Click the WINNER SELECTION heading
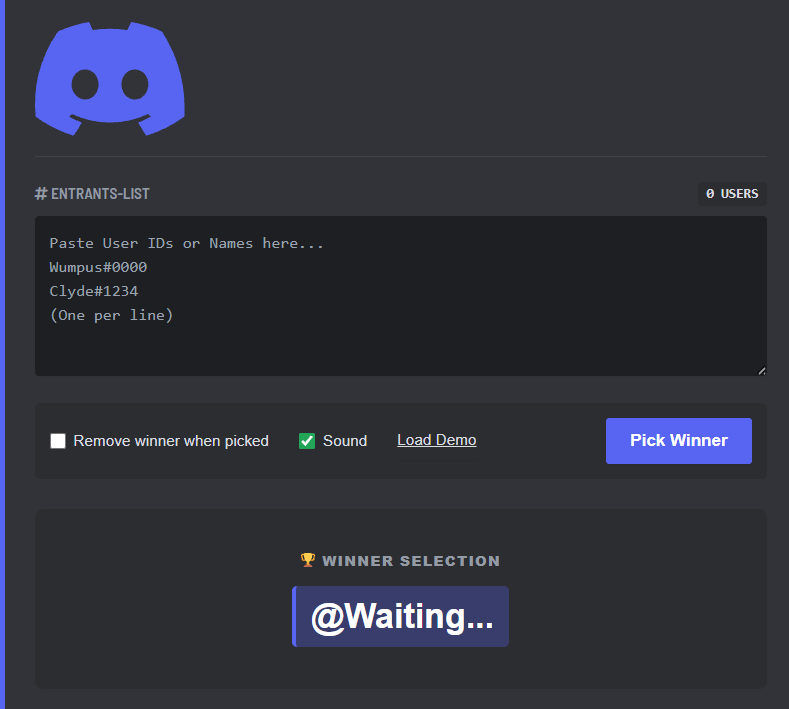 point(411,561)
